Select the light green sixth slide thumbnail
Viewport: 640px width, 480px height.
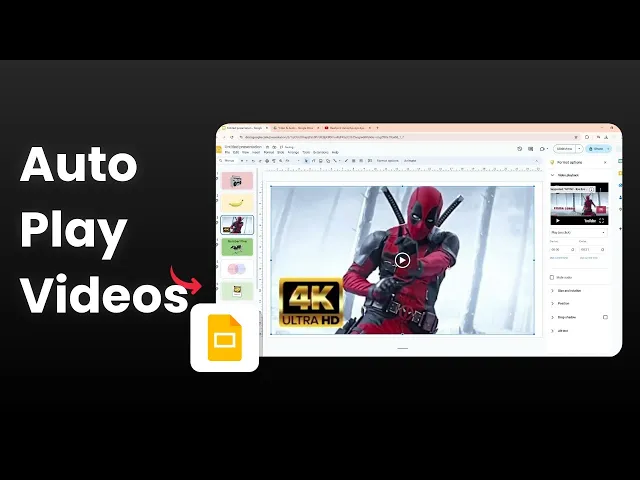[x=237, y=291]
